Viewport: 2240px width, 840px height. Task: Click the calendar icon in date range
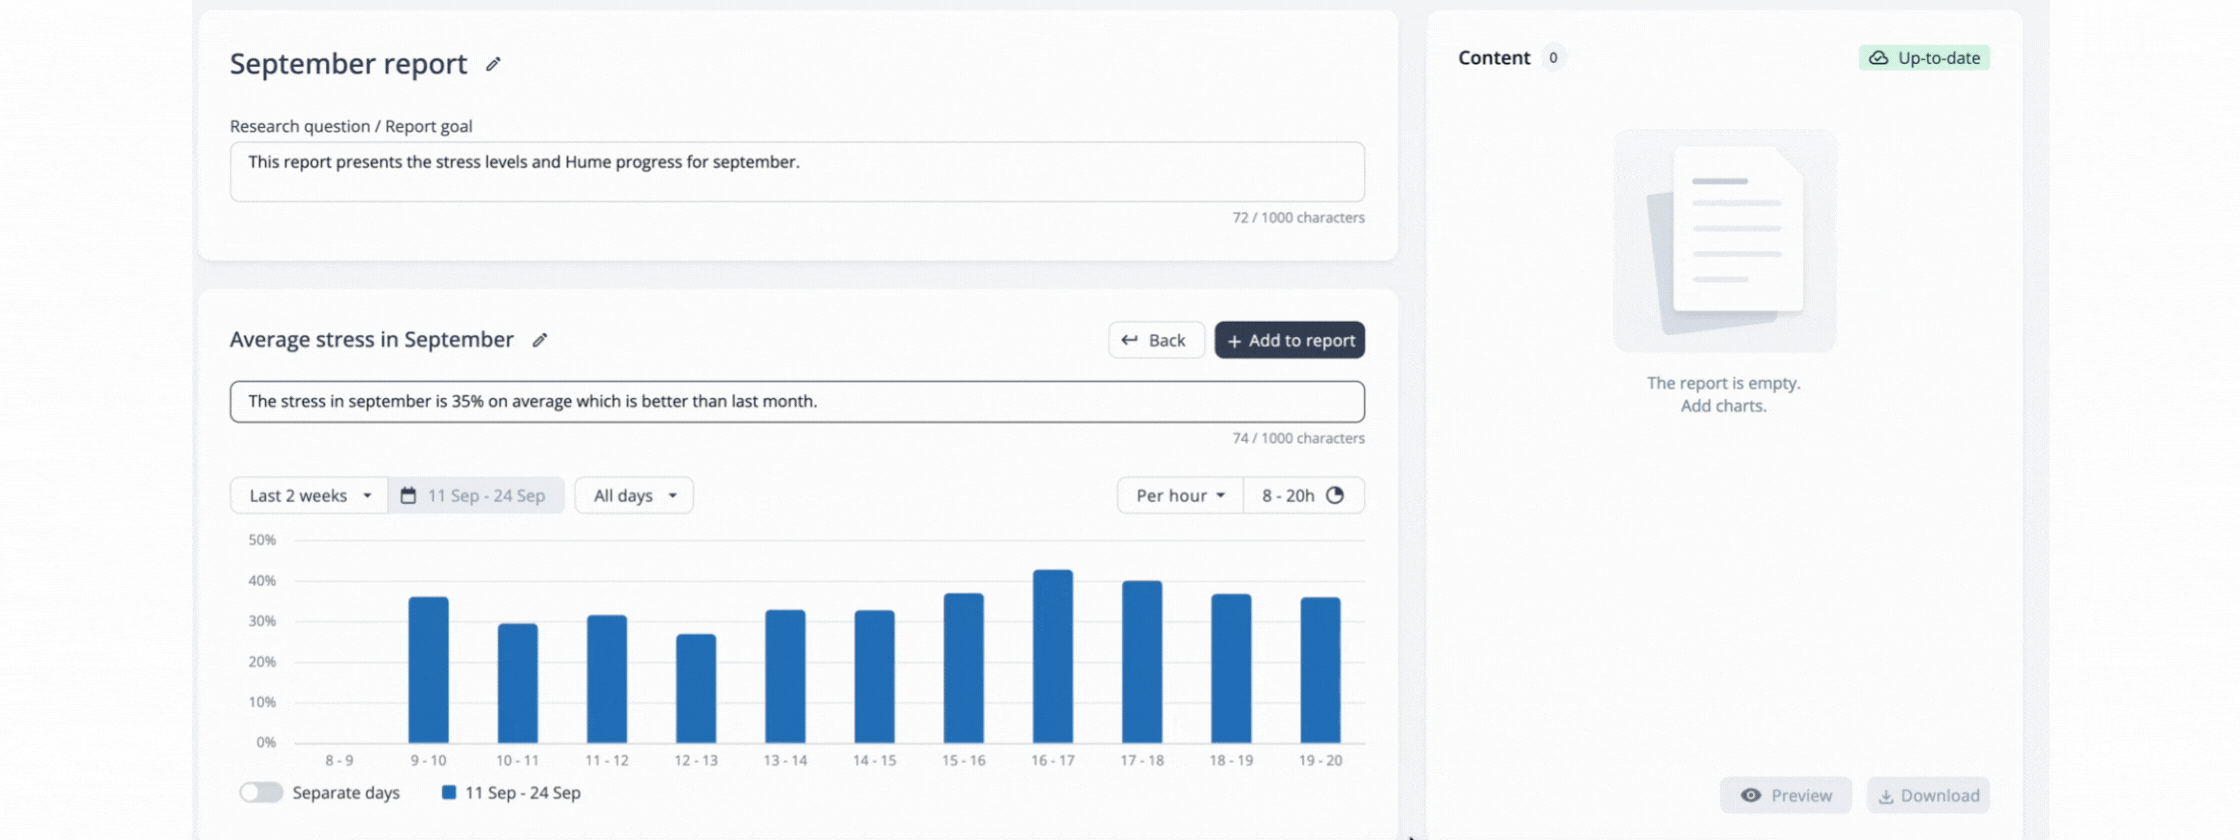[x=408, y=496]
